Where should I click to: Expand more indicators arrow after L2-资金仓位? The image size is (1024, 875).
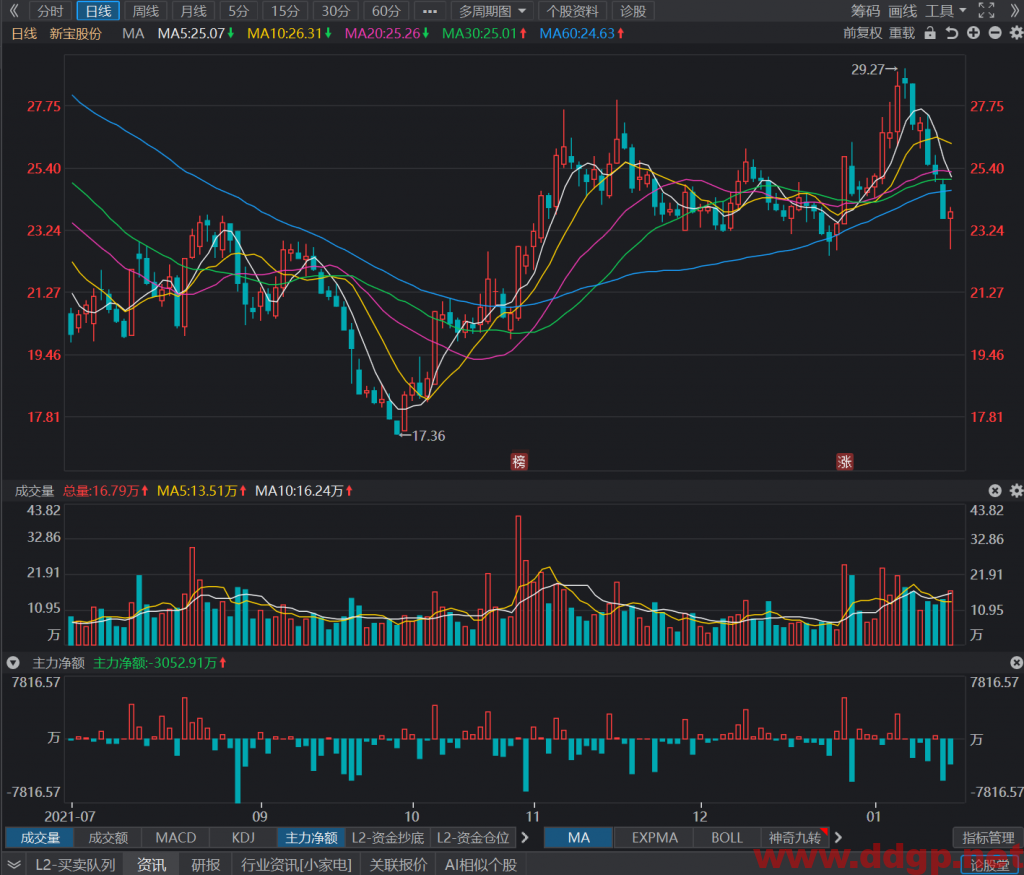coord(525,837)
